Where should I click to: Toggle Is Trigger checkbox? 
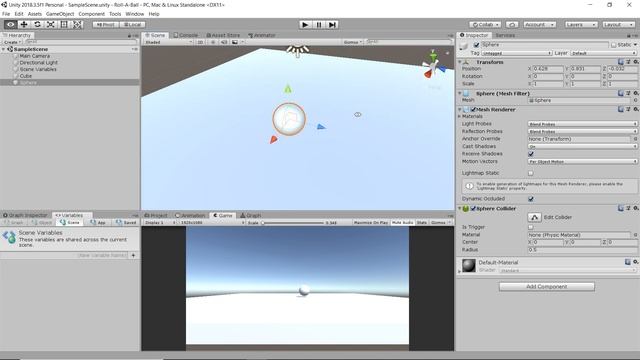[531, 227]
